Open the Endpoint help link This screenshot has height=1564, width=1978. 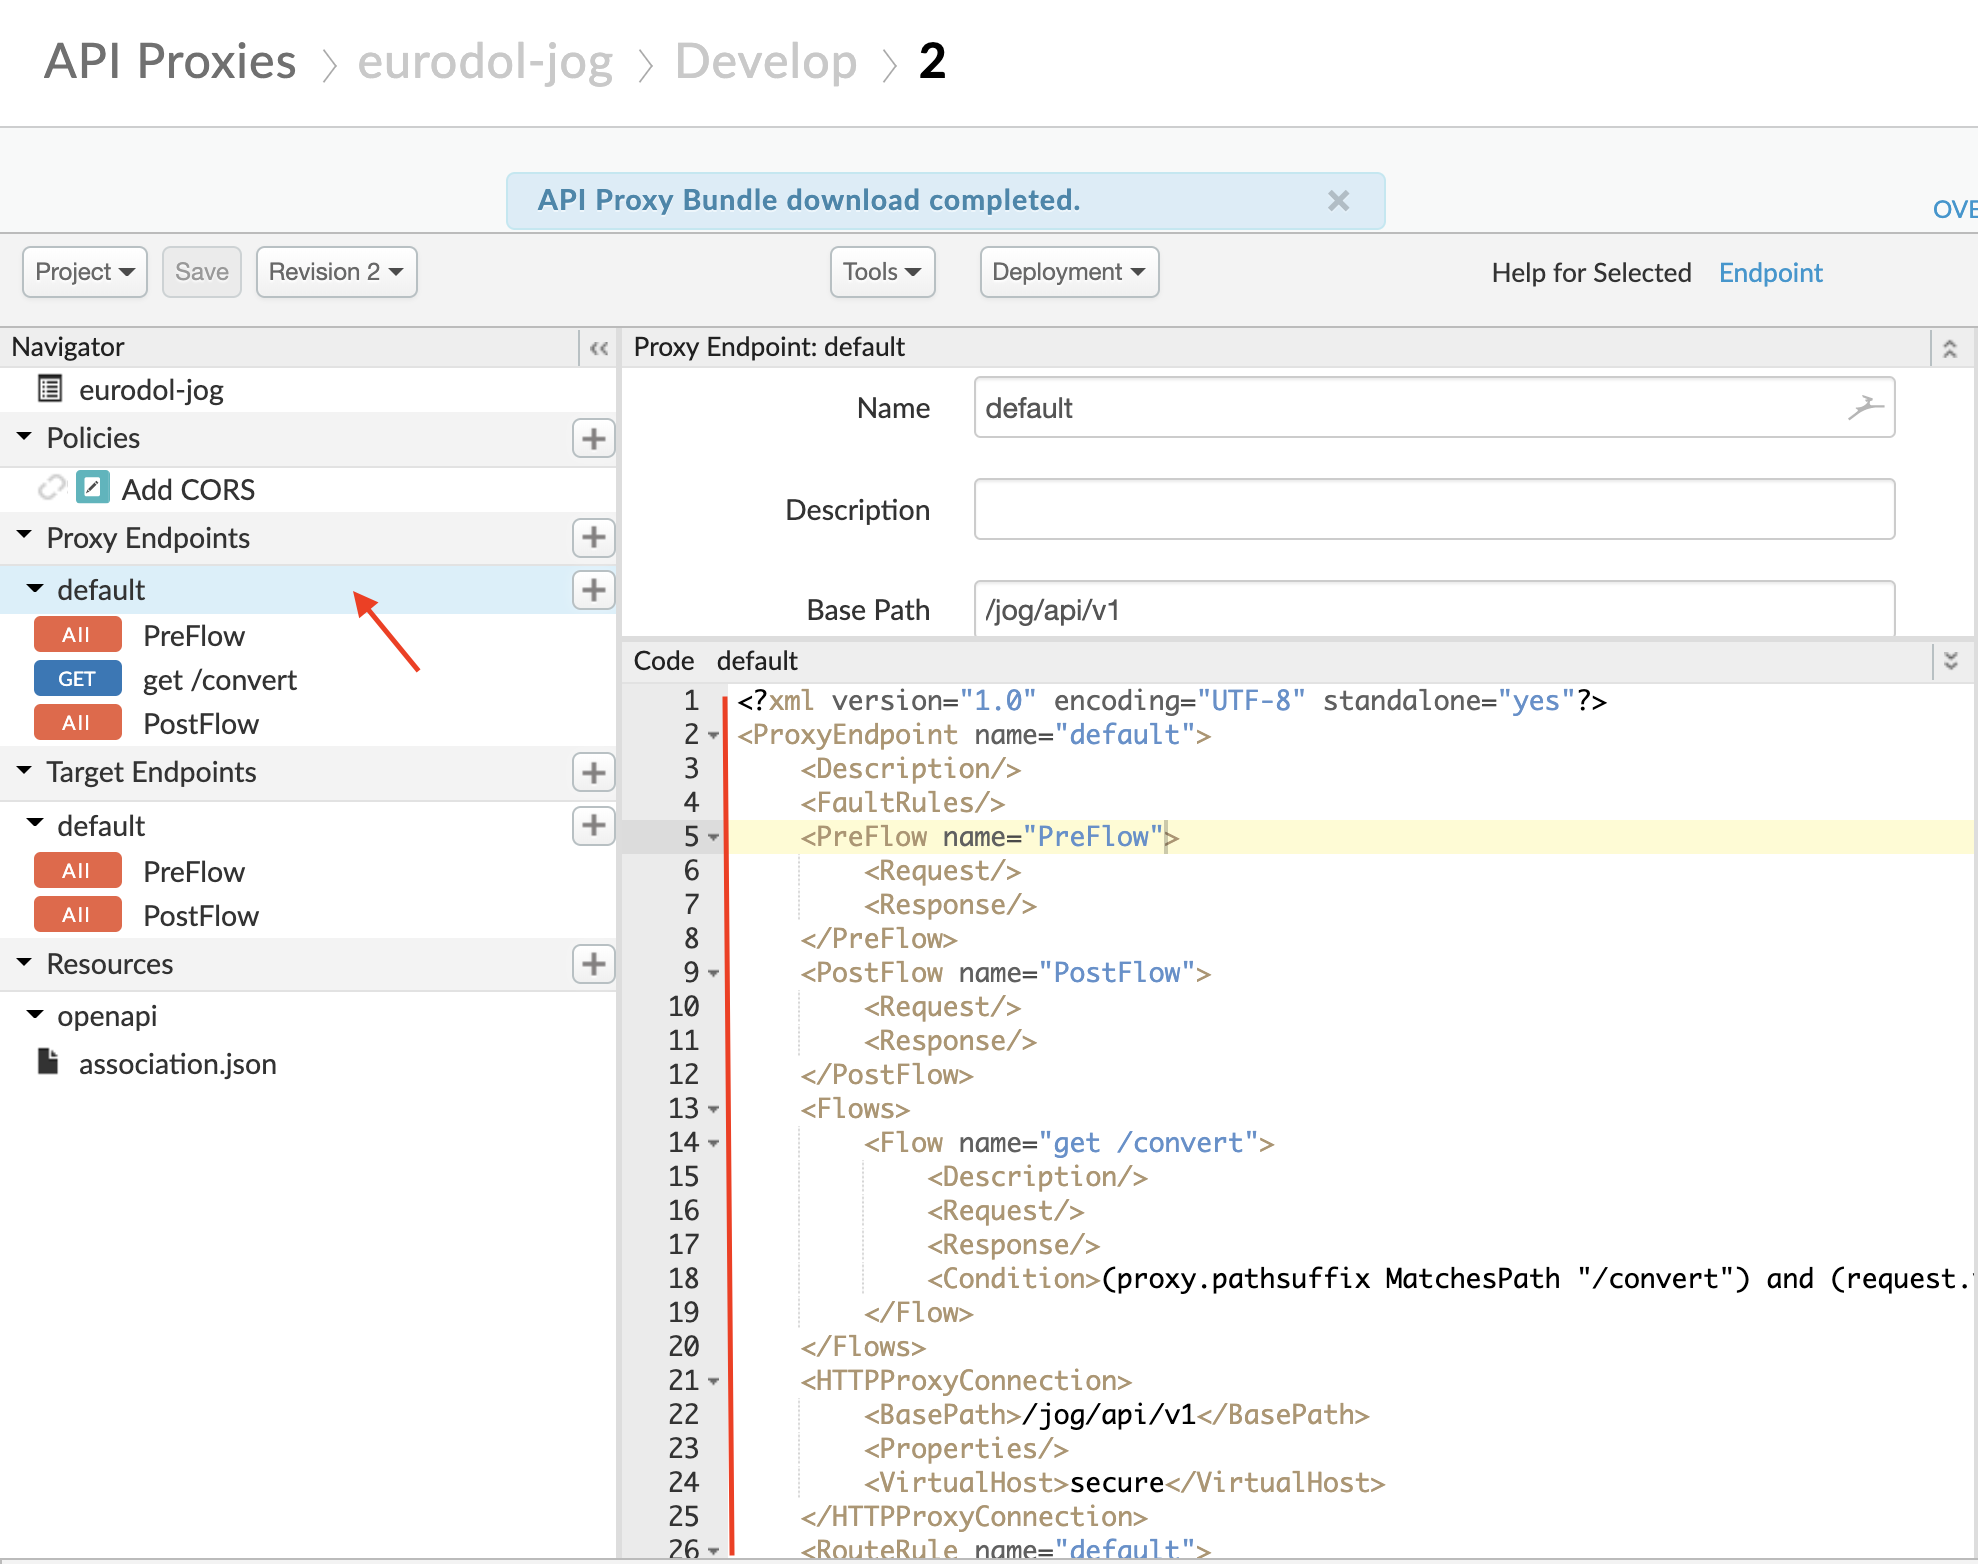point(1770,273)
